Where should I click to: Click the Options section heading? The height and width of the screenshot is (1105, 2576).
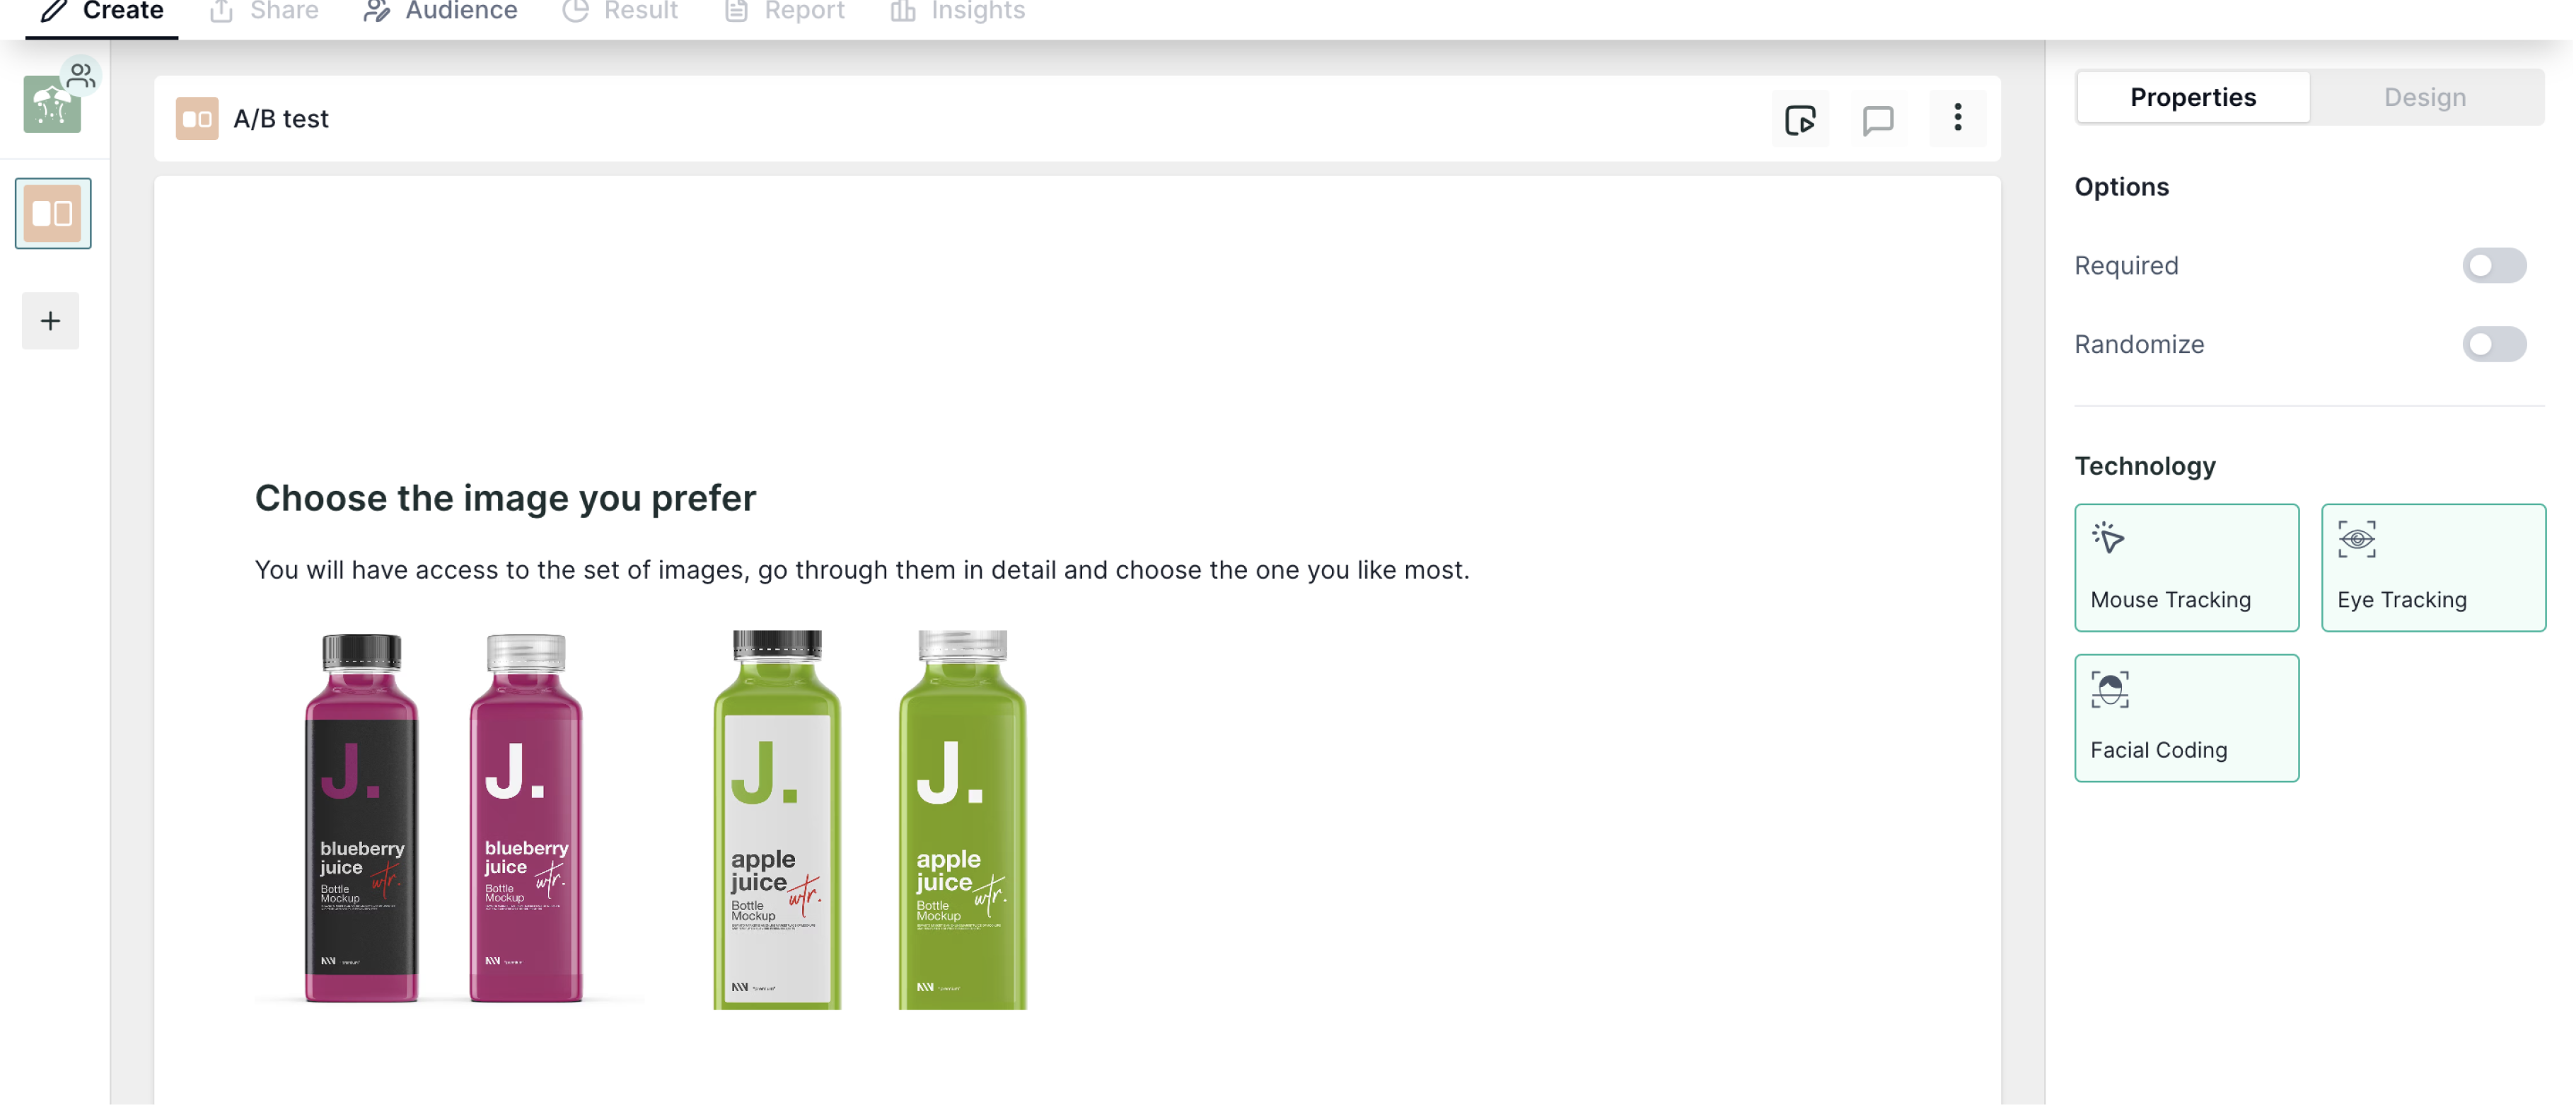(2121, 187)
